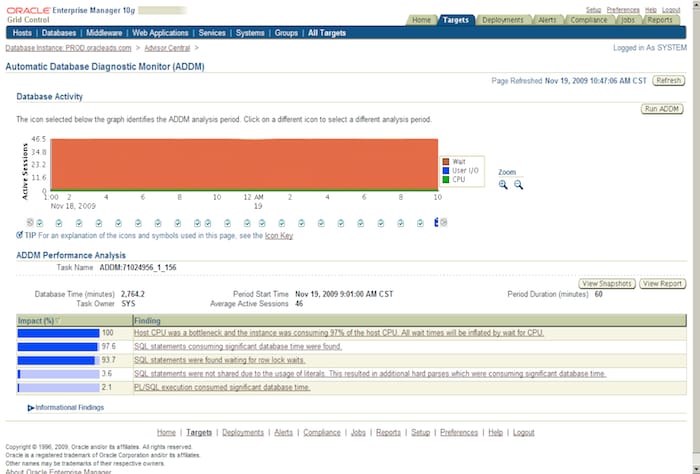Screen dimensions: 700x474
Task: Click footer Home link
Action: (x=166, y=432)
